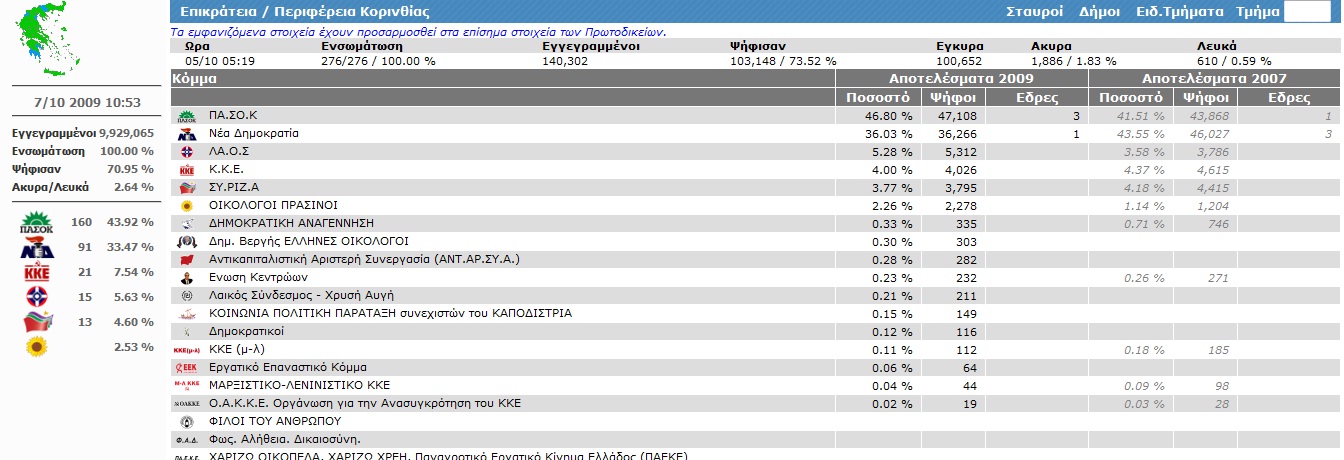
Task: Open the Σταυροί tab in the header
Action: pos(1035,12)
